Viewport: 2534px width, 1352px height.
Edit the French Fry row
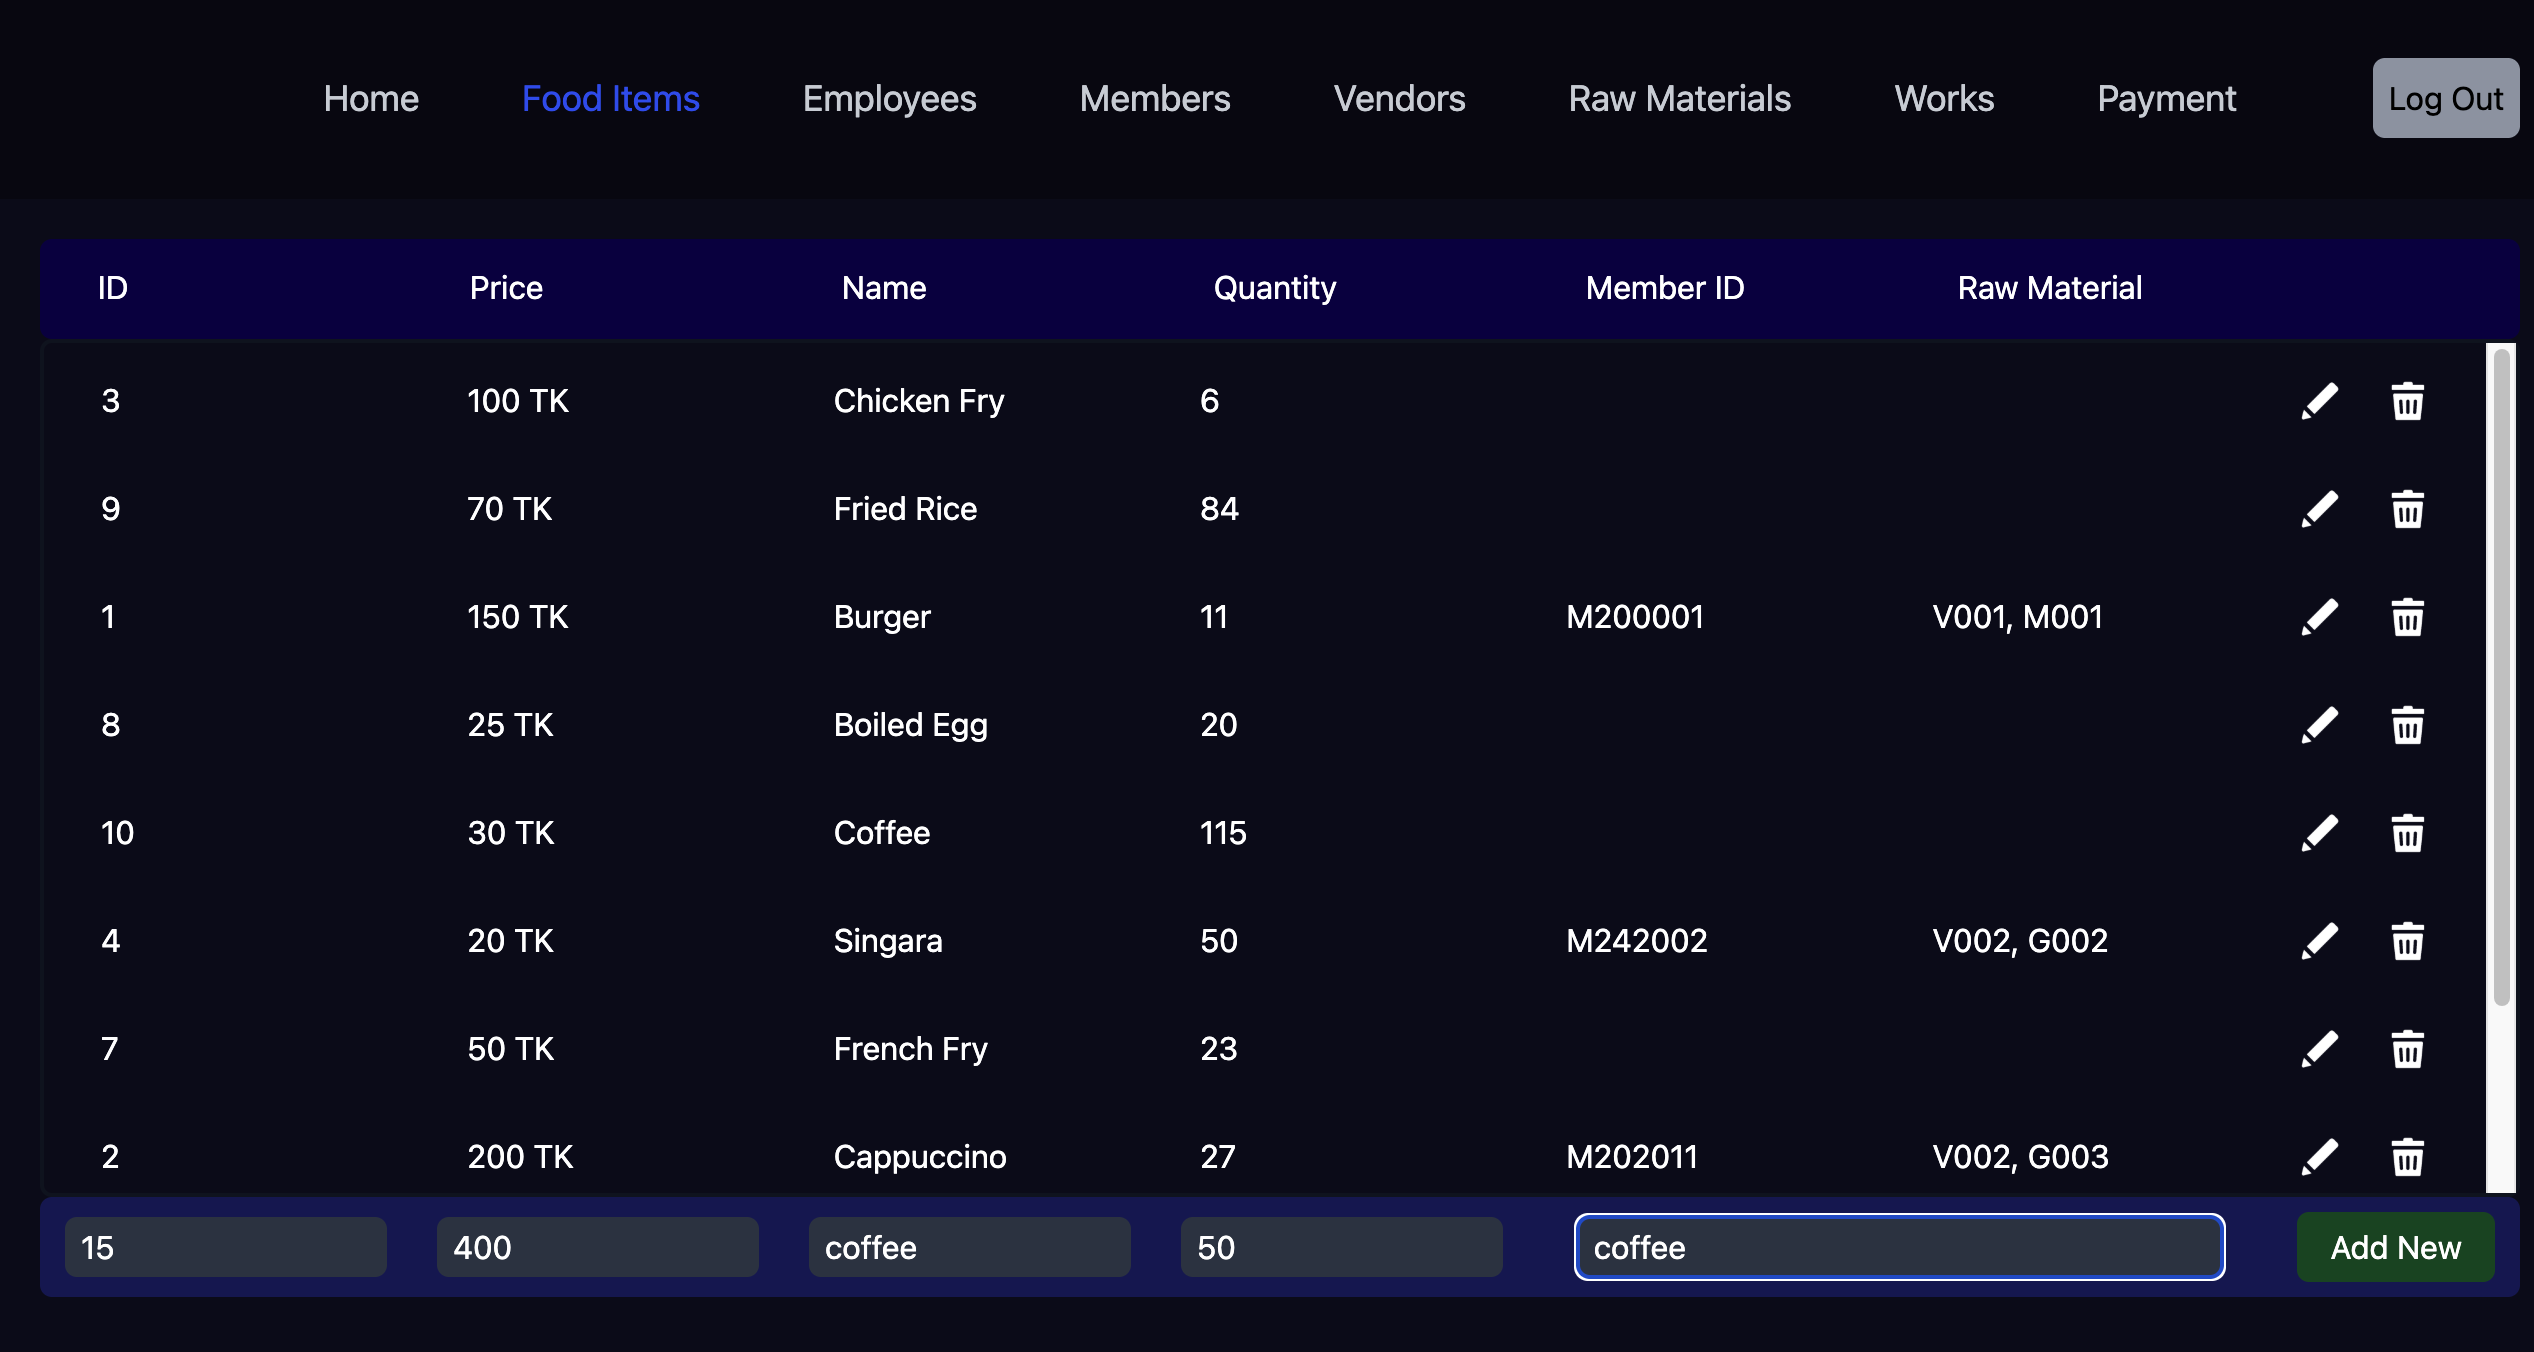coord(2320,1049)
